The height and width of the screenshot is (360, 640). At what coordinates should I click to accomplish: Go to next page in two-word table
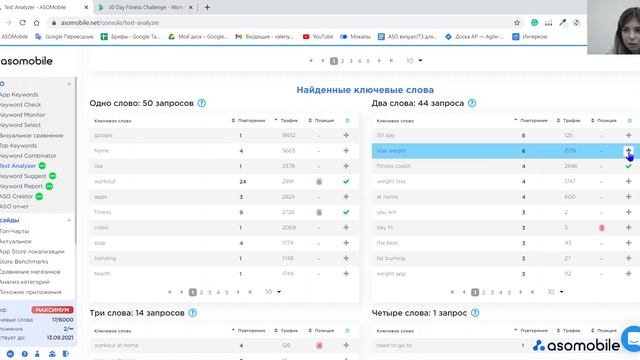pos(520,292)
